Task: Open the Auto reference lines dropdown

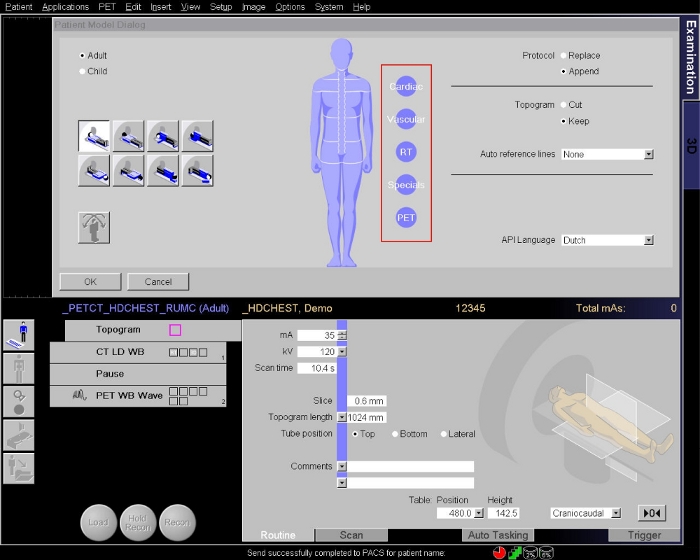Action: (x=648, y=155)
